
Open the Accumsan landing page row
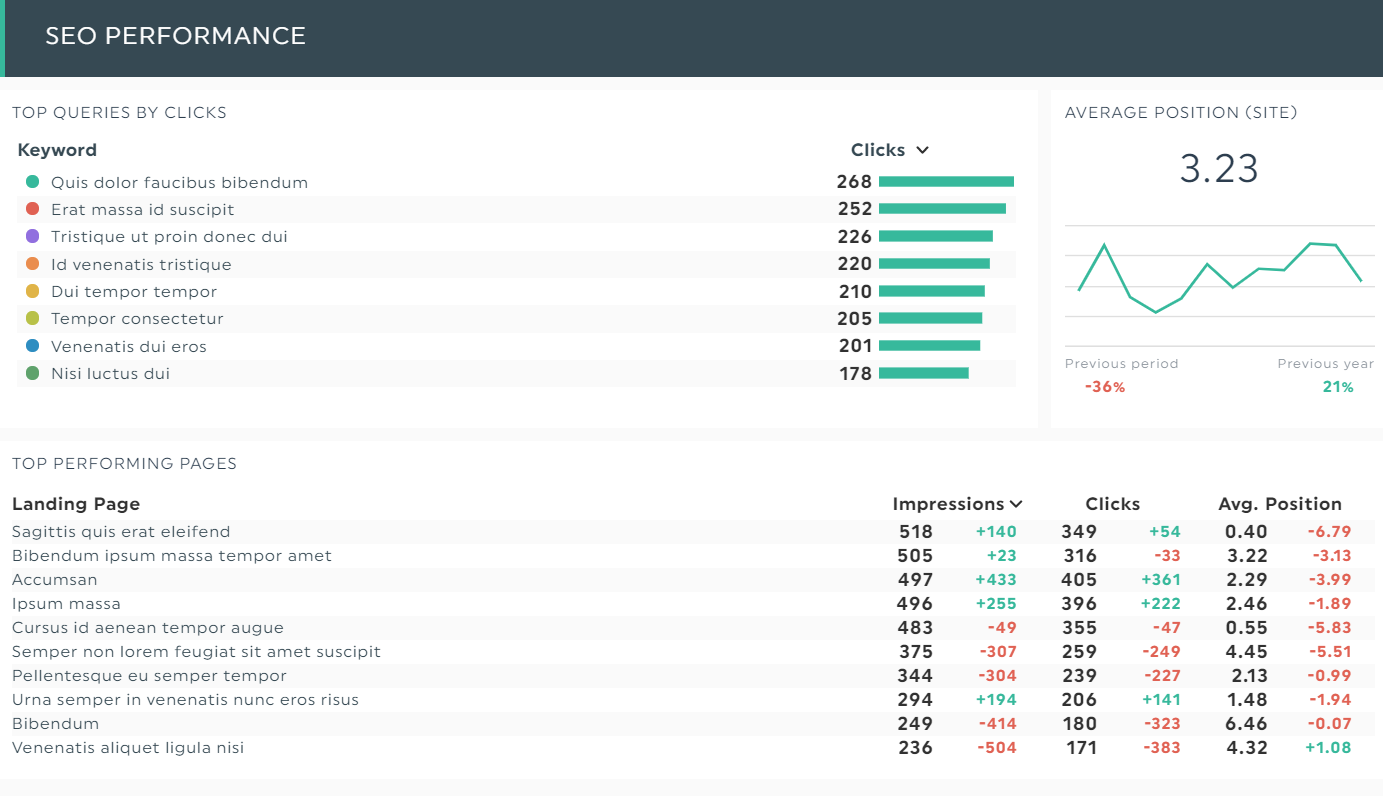click(55, 580)
